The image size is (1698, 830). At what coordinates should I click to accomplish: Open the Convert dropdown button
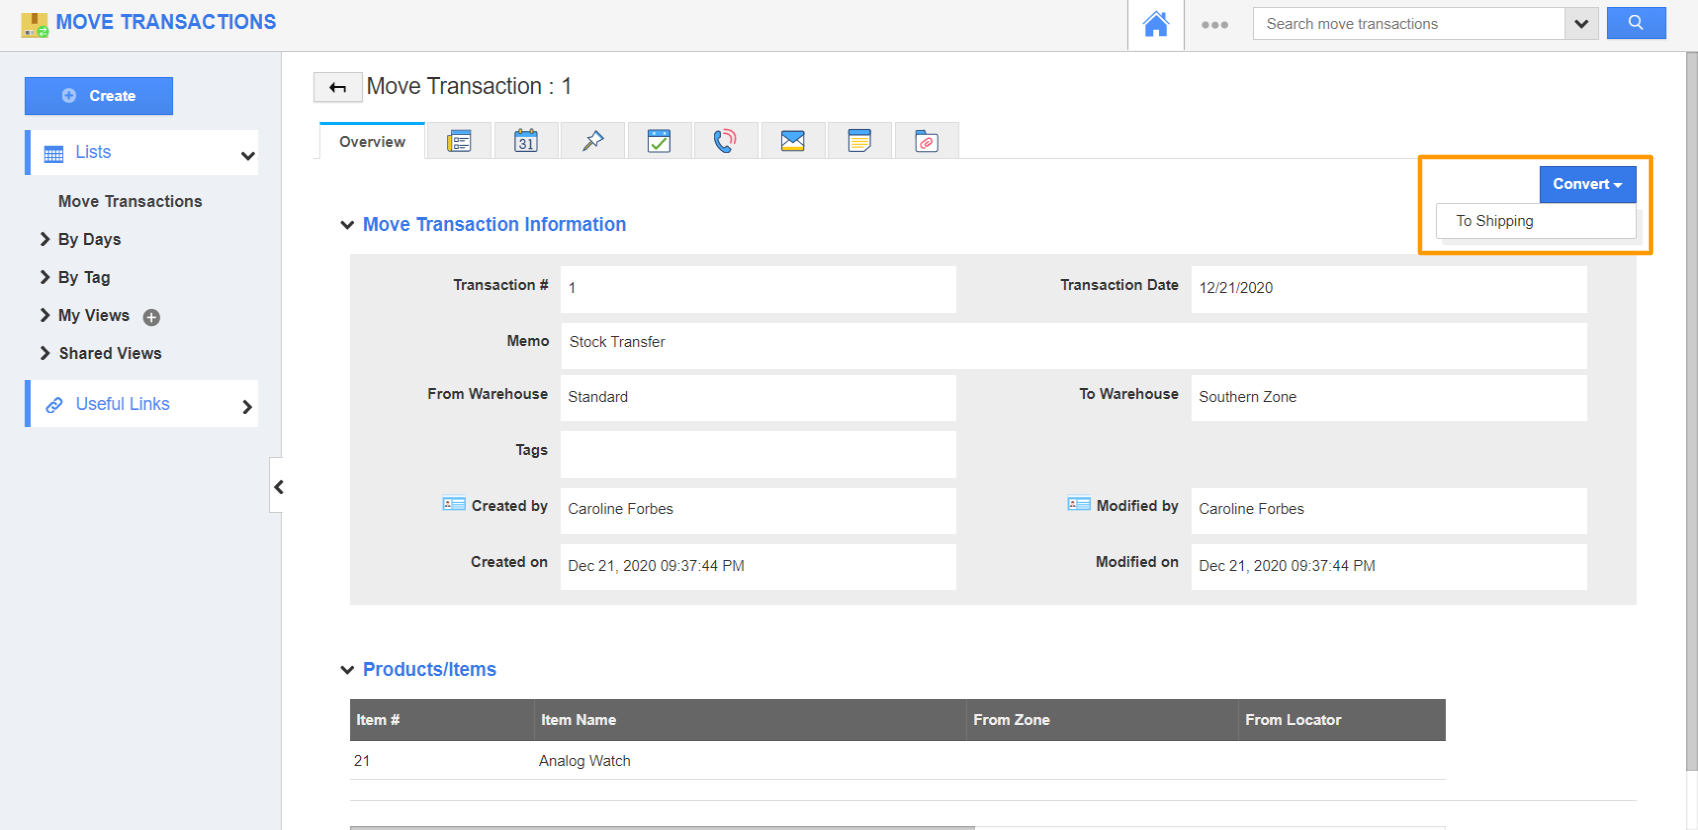click(x=1587, y=184)
